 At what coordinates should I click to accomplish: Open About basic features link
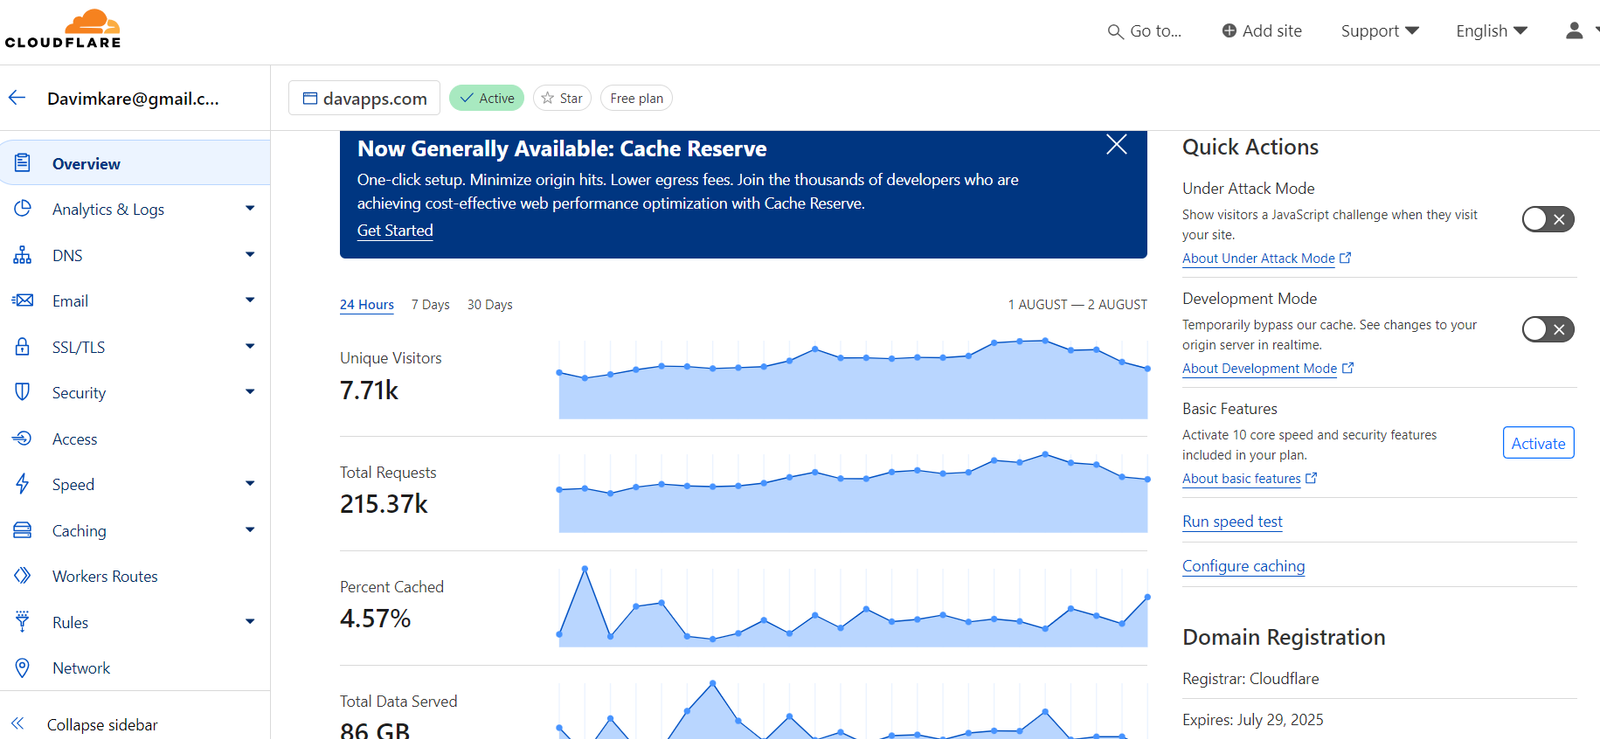pyautogui.click(x=1241, y=478)
